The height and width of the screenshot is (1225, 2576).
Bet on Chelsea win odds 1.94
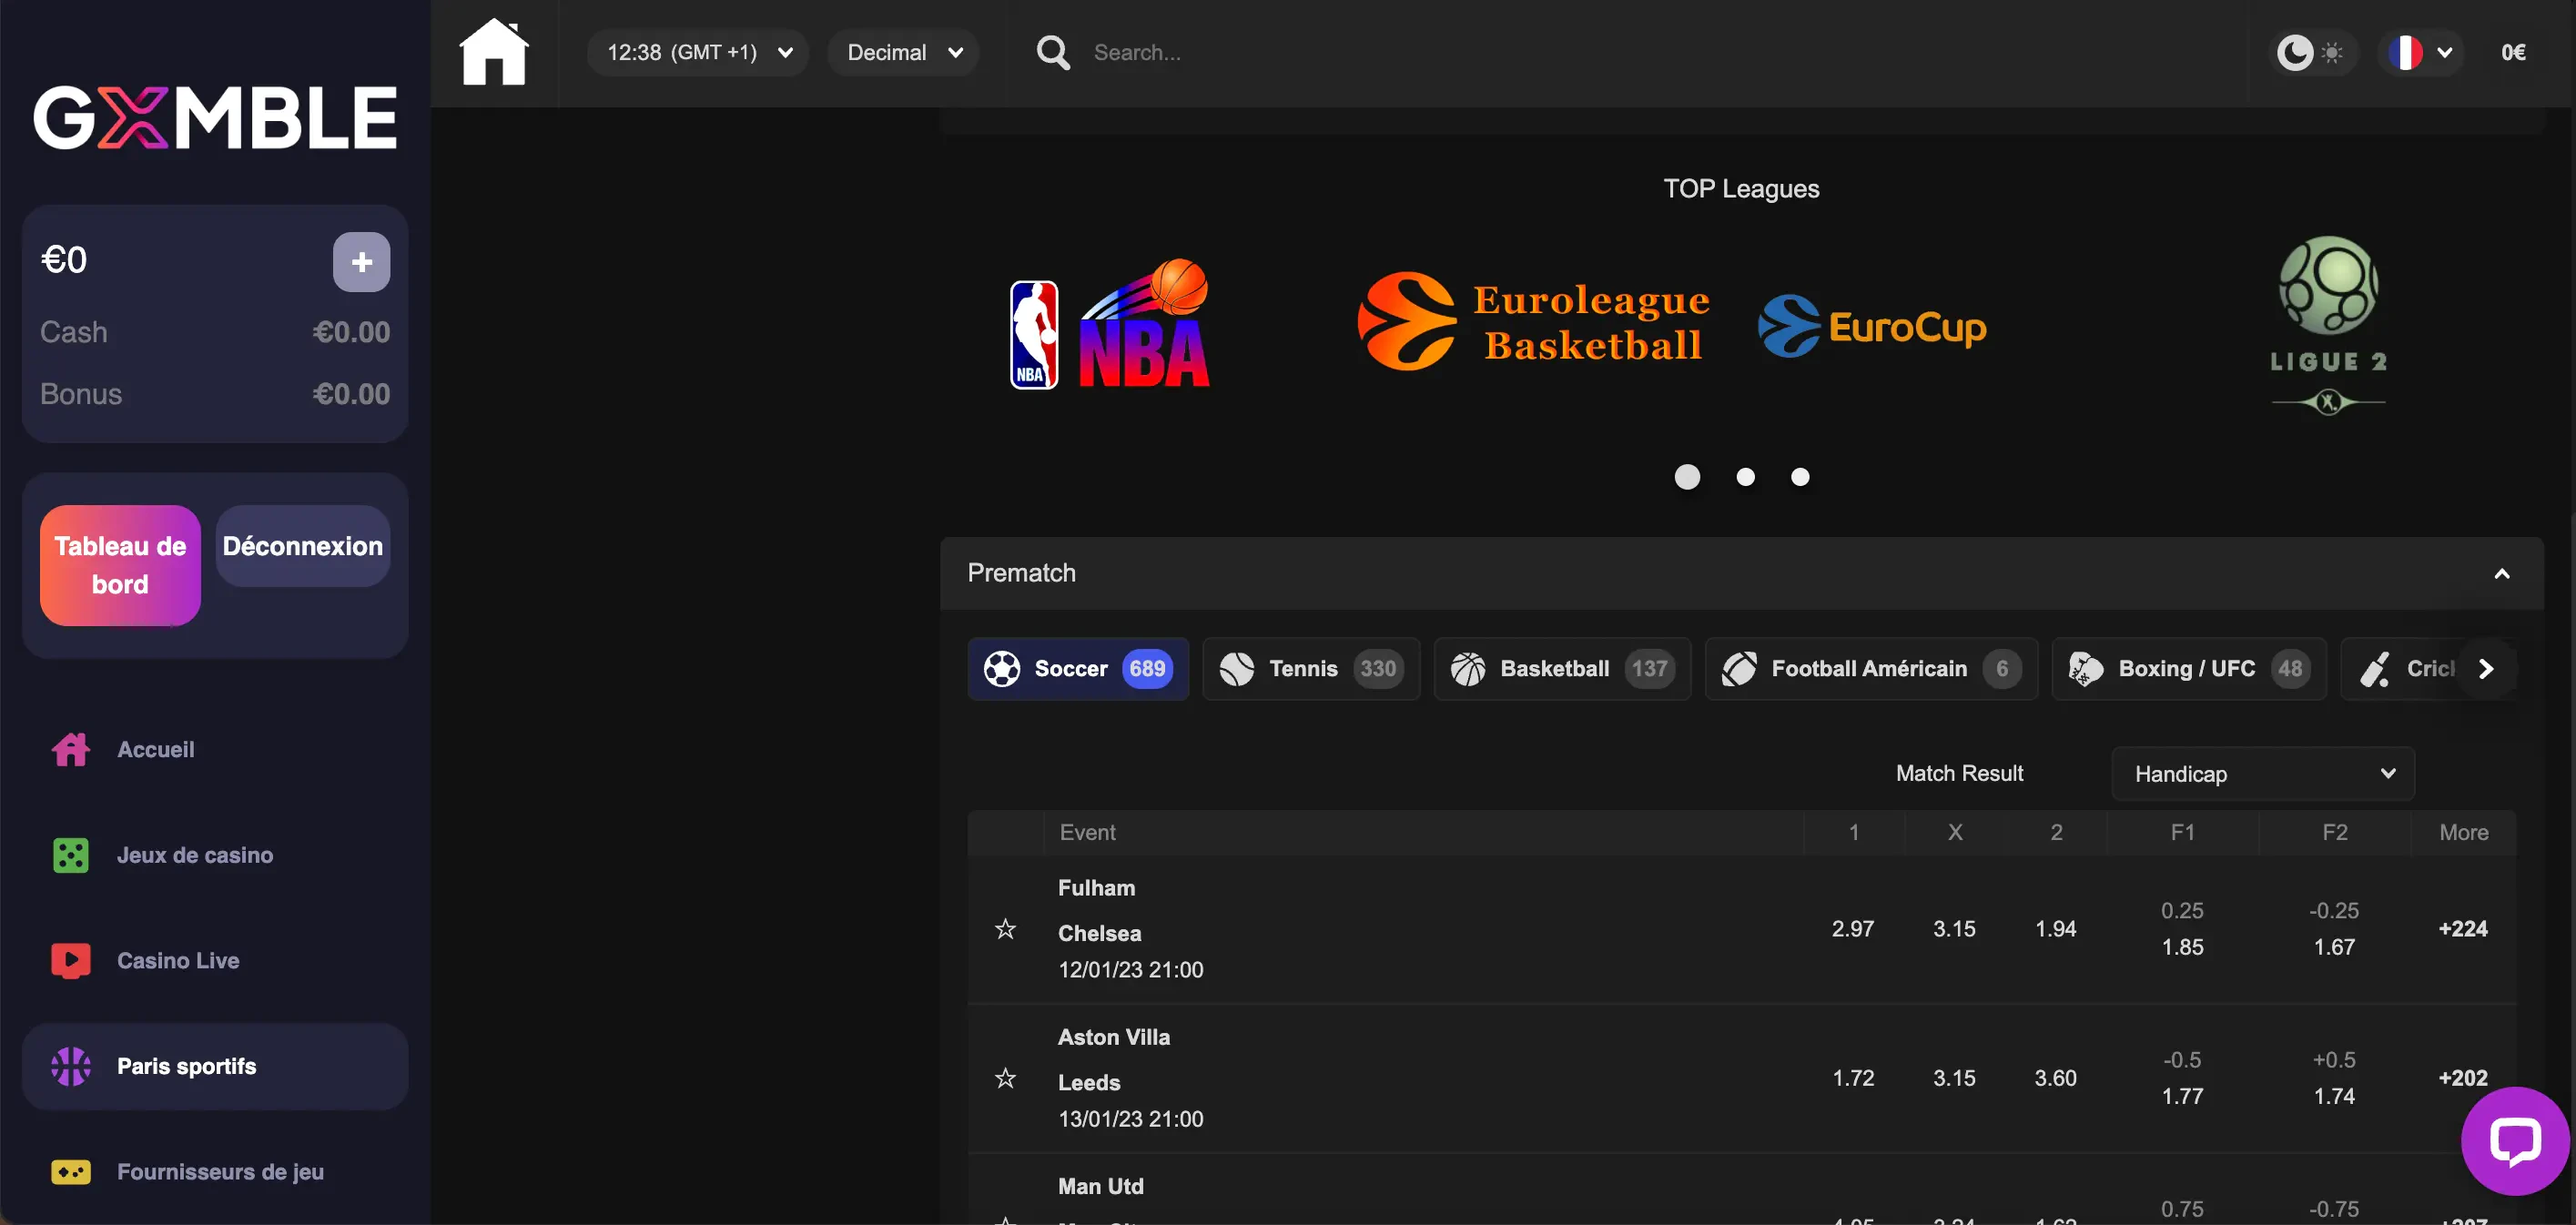point(2055,928)
